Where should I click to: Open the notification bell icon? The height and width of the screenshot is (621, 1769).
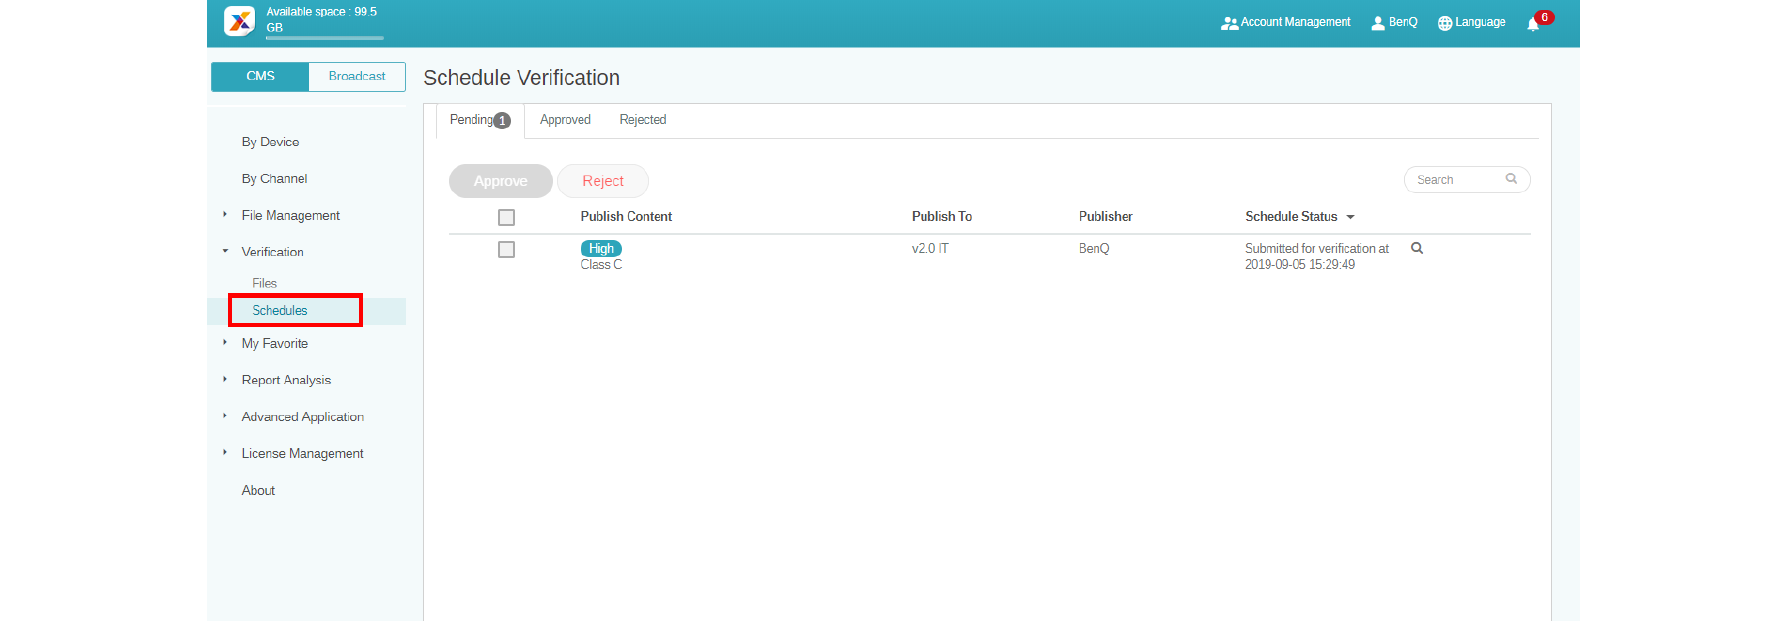[x=1533, y=23]
